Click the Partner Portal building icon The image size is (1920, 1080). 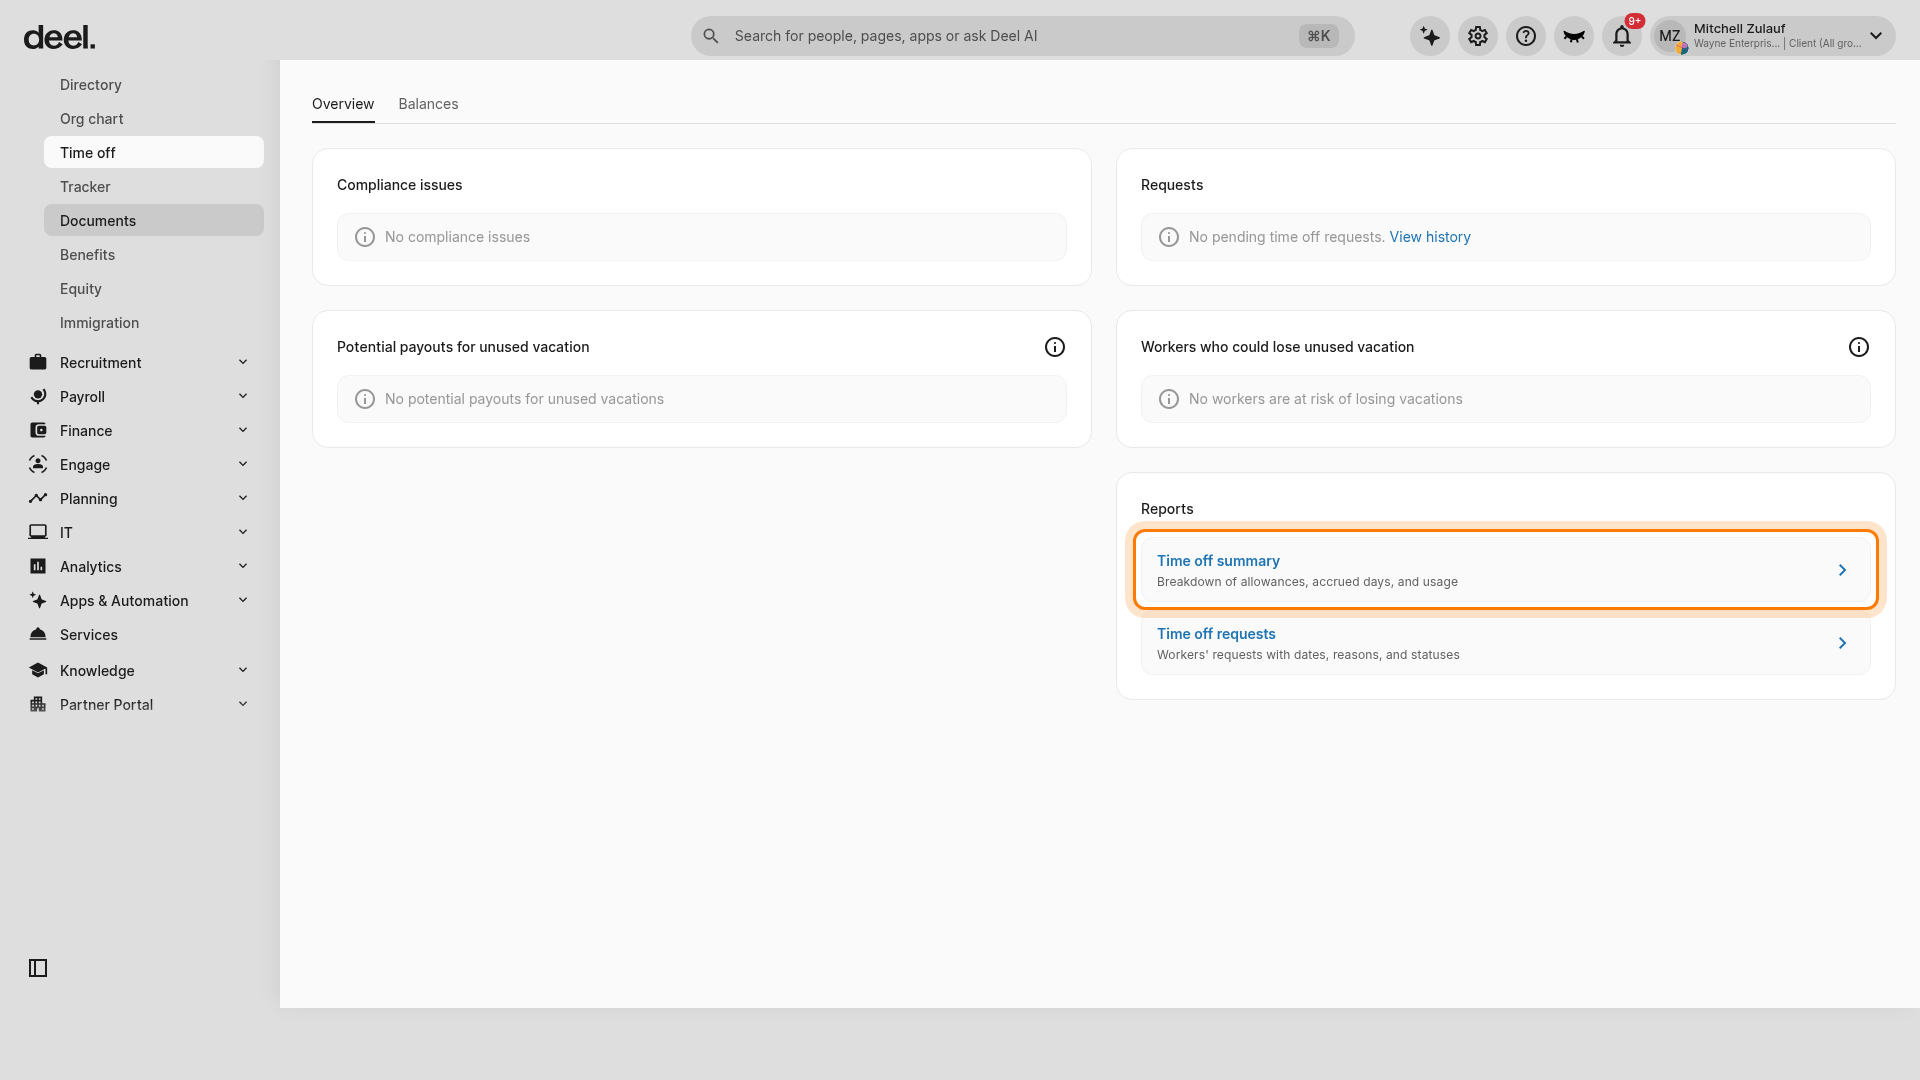(38, 704)
